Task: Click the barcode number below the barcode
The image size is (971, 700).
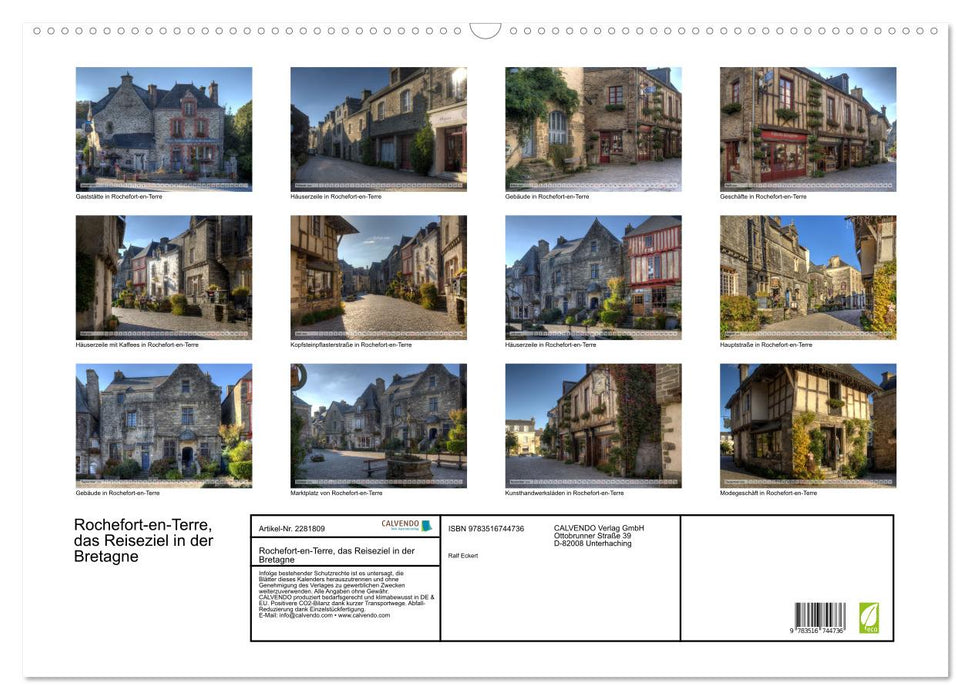Action: [817, 631]
